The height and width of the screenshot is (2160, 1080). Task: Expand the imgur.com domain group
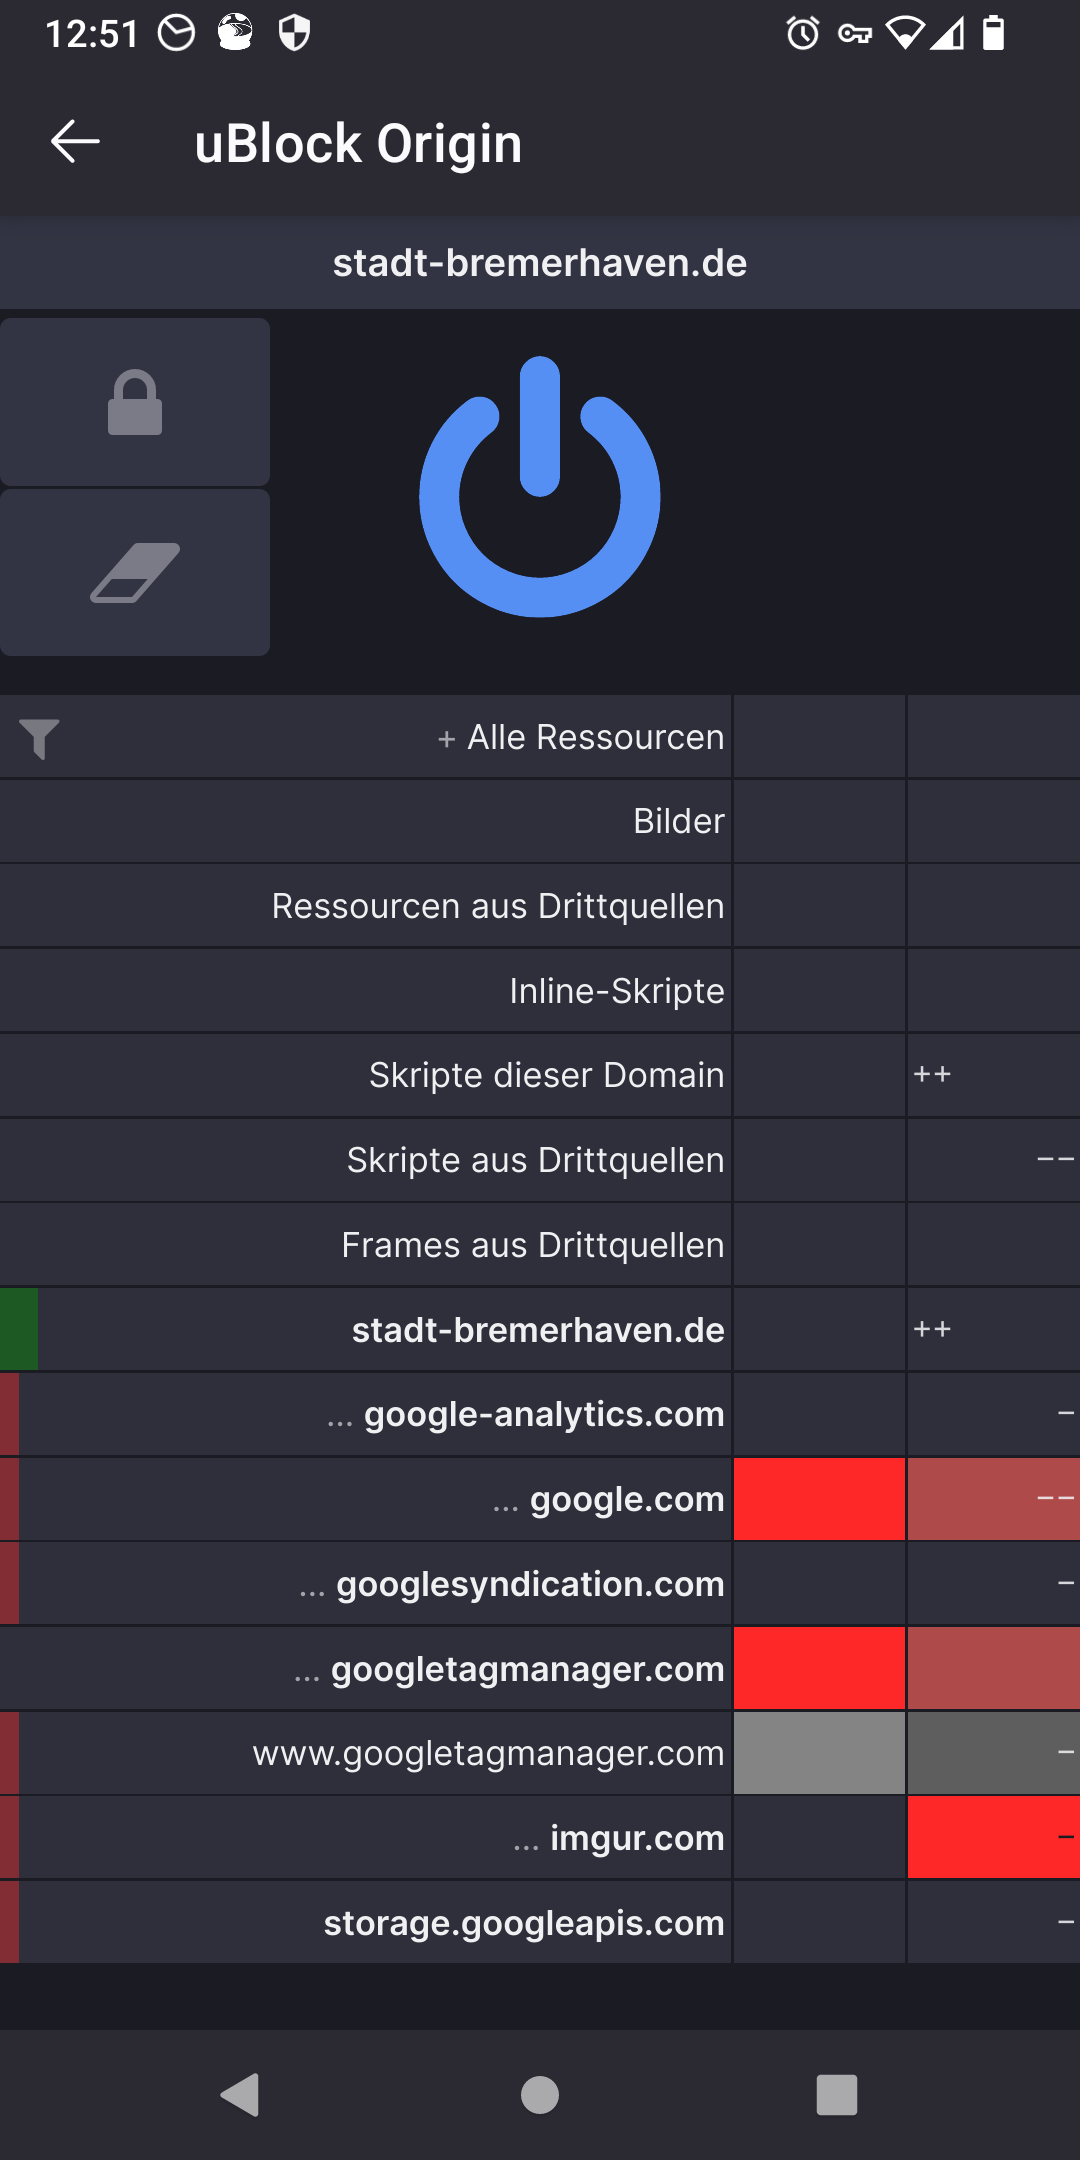(618, 1838)
